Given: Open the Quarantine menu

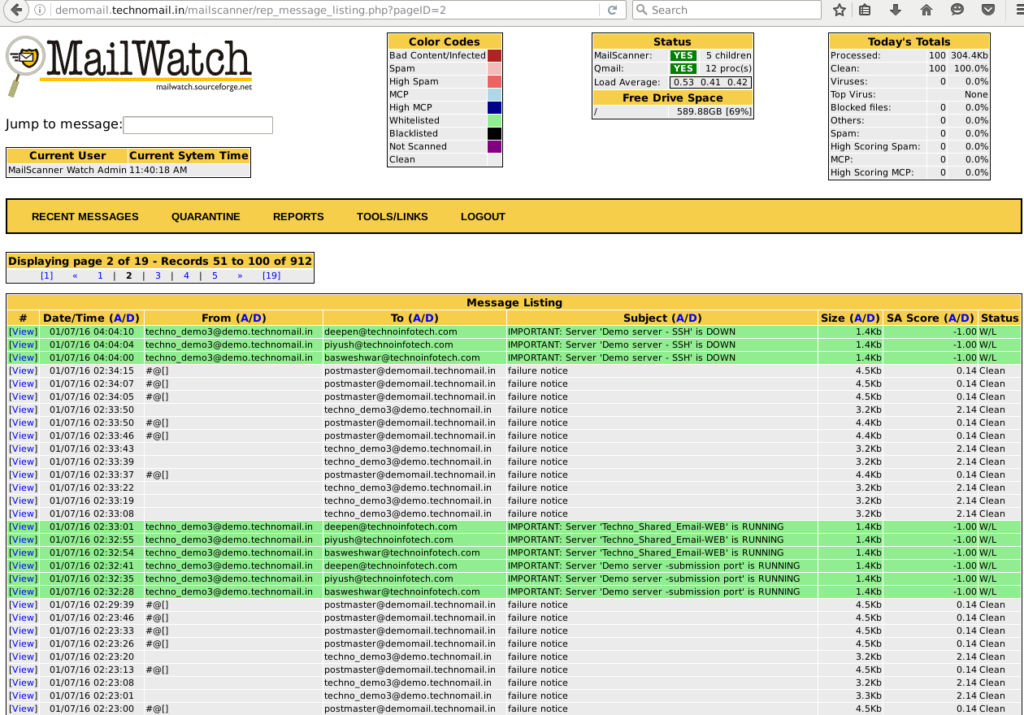Looking at the screenshot, I should (x=206, y=217).
